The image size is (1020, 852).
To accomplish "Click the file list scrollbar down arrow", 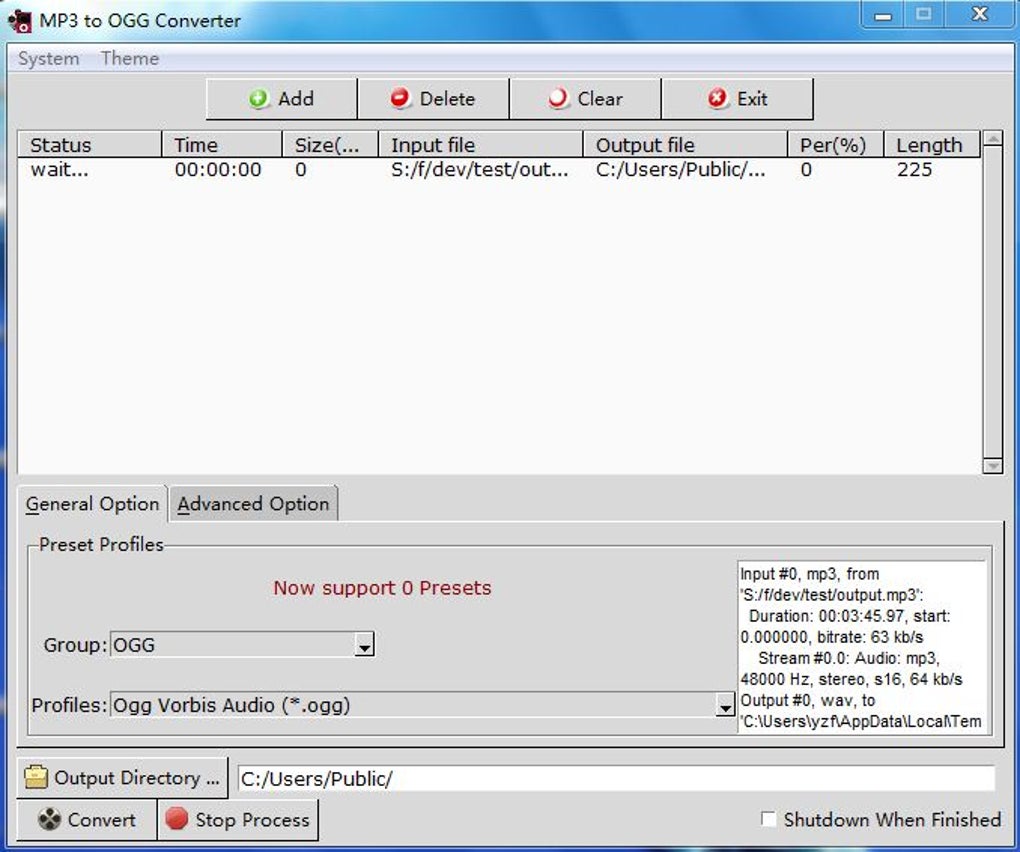I will [993, 466].
